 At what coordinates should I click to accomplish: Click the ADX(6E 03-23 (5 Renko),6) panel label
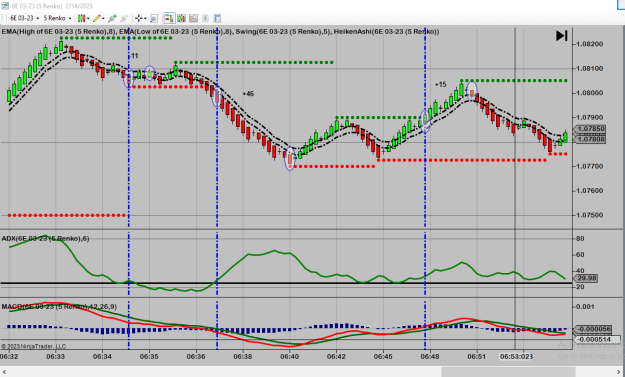click(x=45, y=238)
